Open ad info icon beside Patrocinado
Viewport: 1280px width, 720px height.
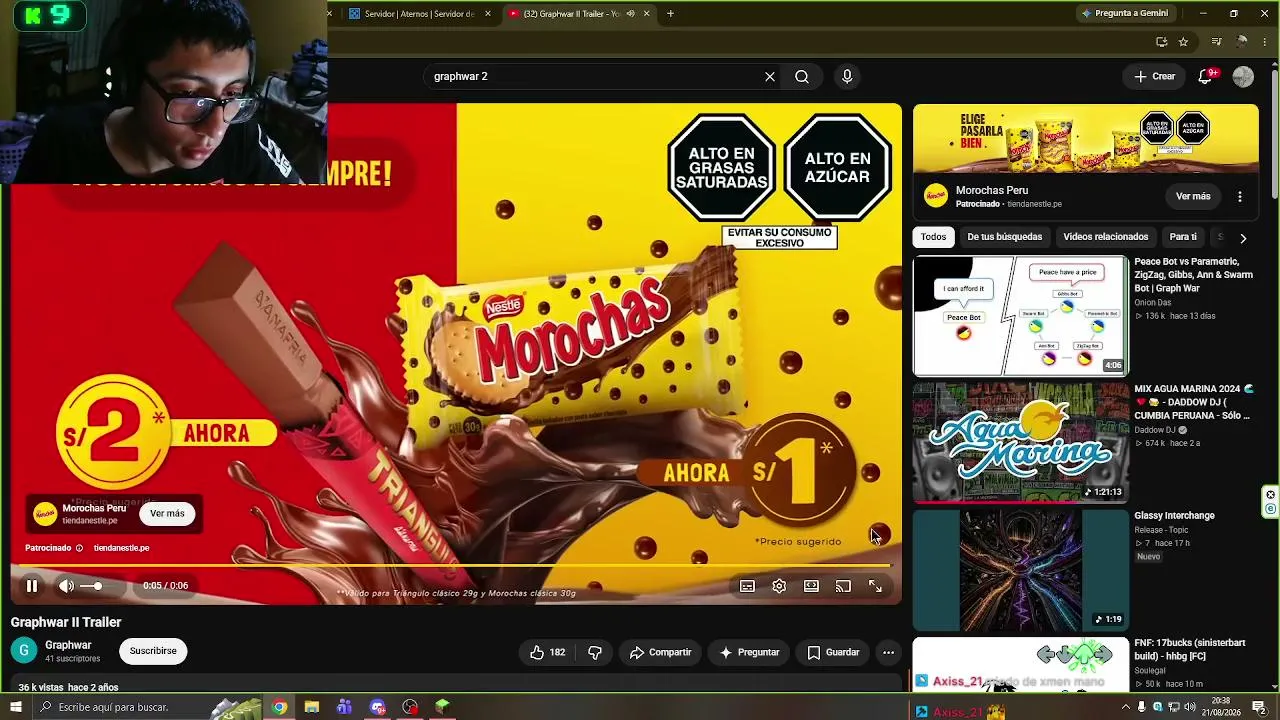click(79, 548)
